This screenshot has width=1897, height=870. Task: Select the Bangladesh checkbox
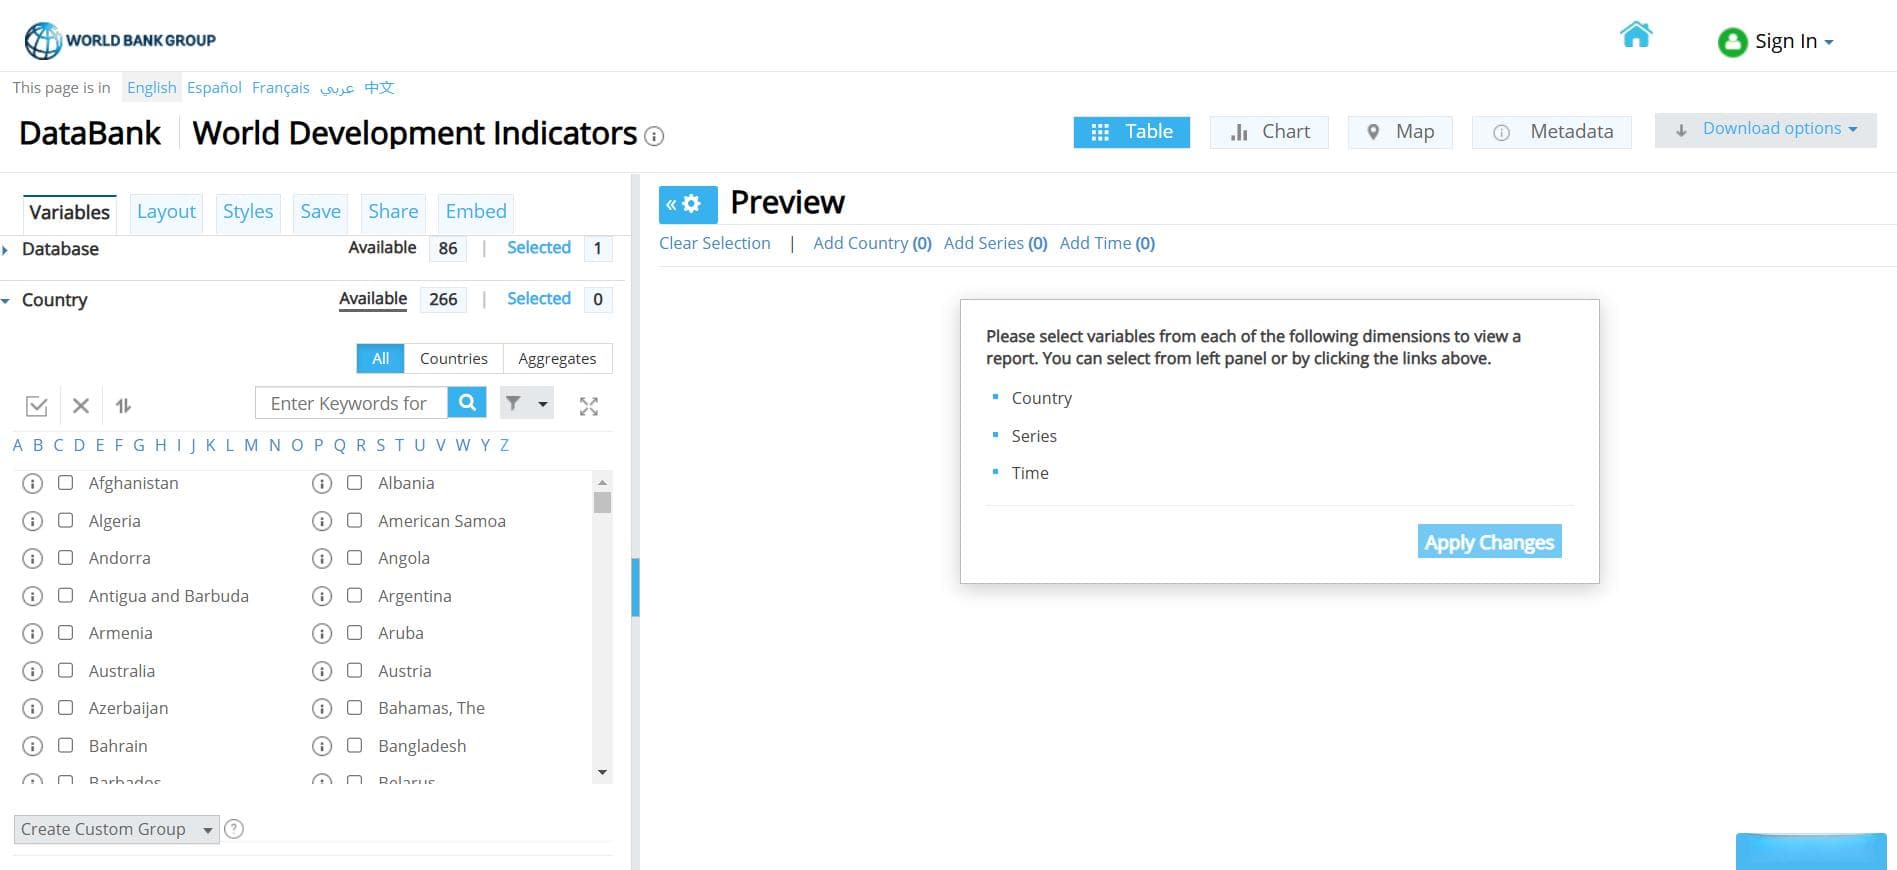coord(355,745)
